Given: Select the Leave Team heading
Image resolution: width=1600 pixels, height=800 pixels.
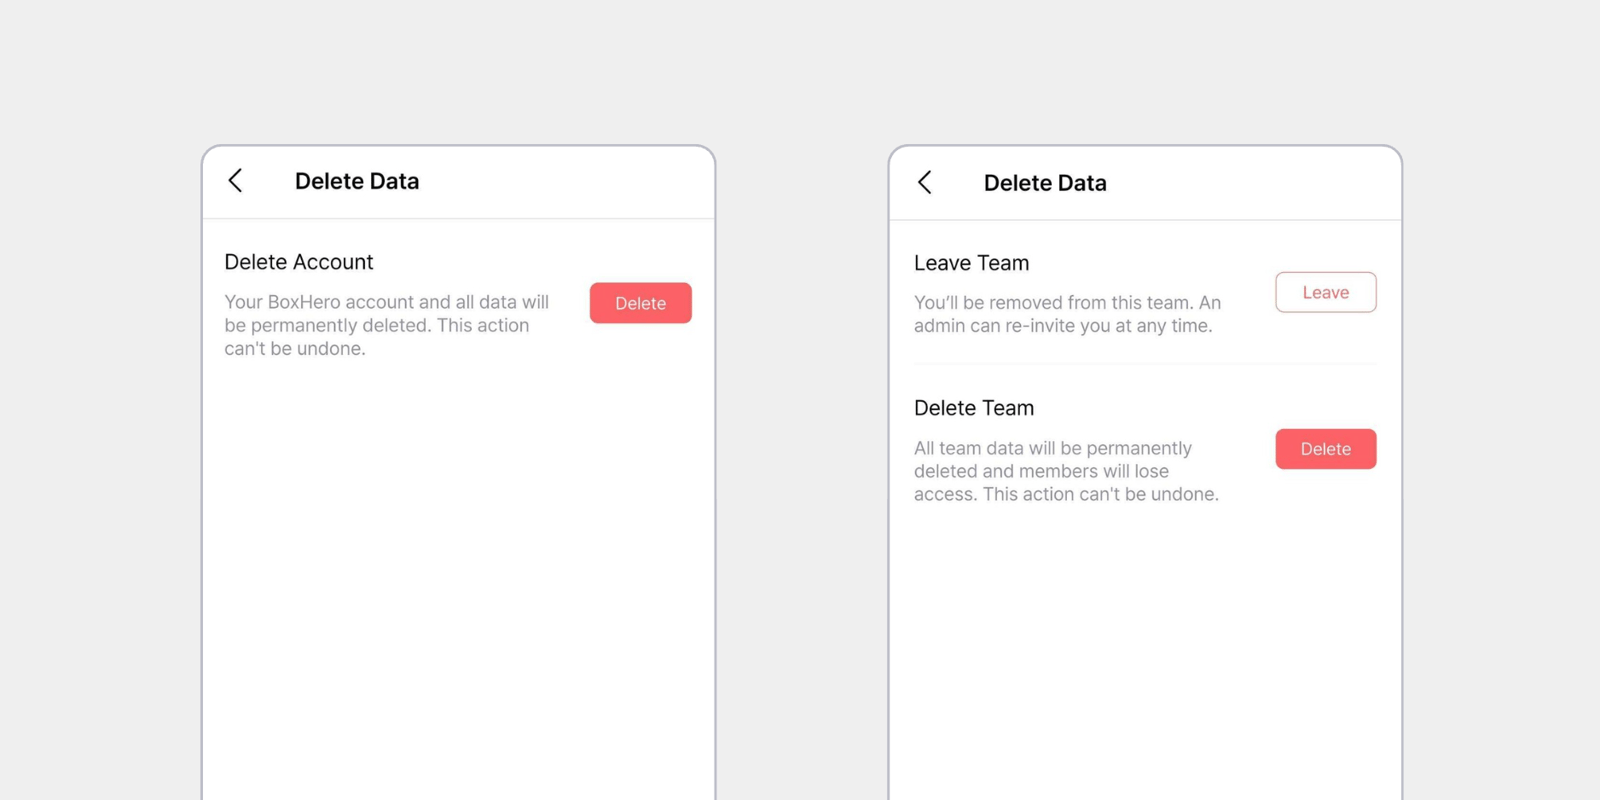Looking at the screenshot, I should [971, 263].
